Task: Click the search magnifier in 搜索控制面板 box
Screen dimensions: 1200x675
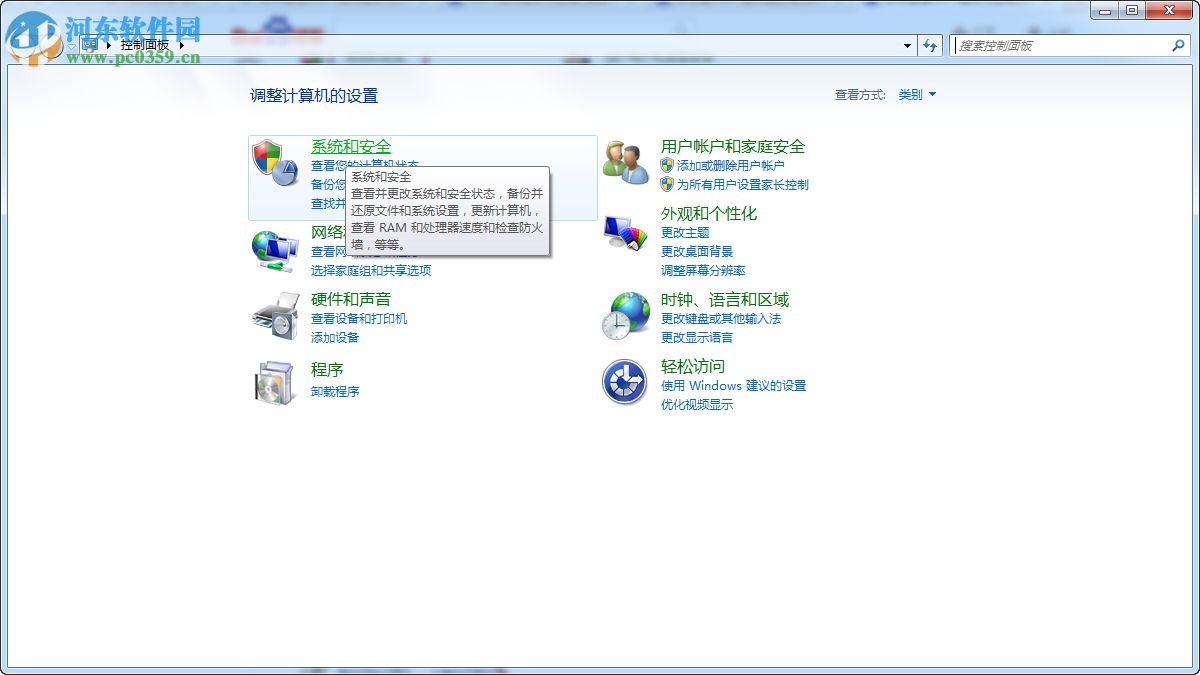Action: coord(1178,45)
